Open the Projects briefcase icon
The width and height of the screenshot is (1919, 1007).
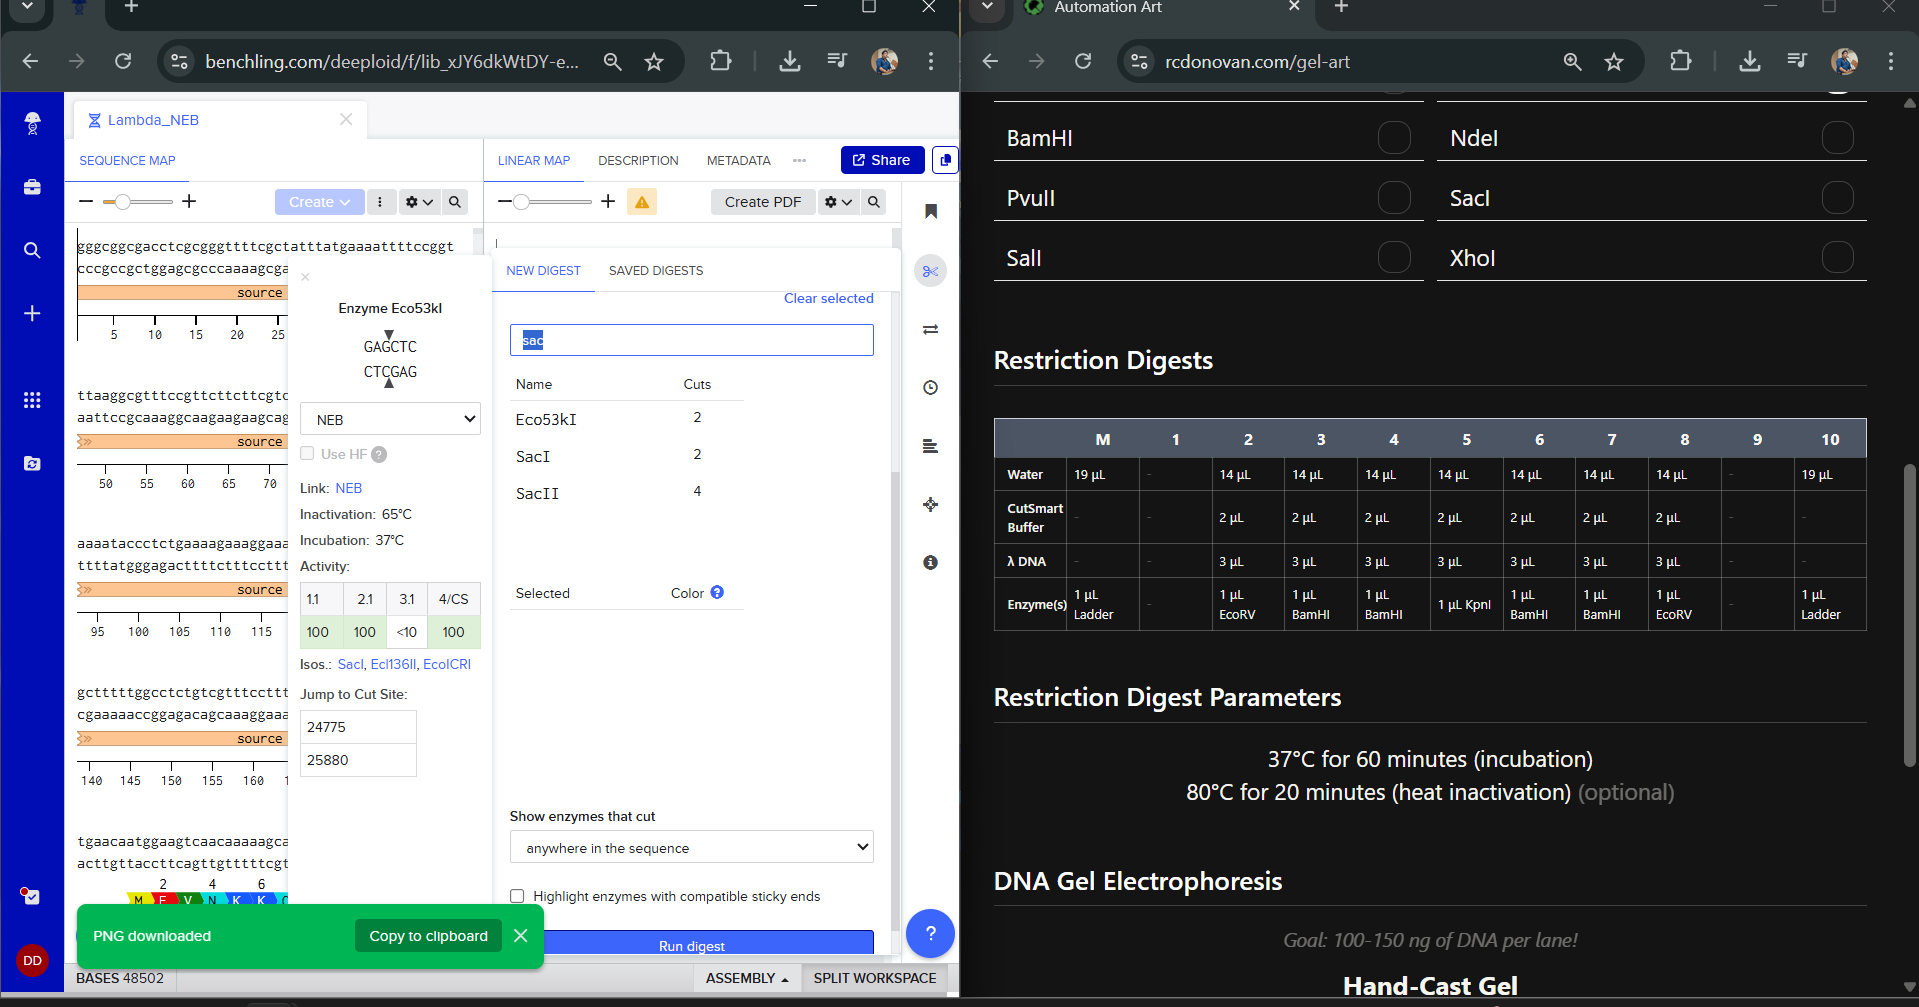(32, 187)
